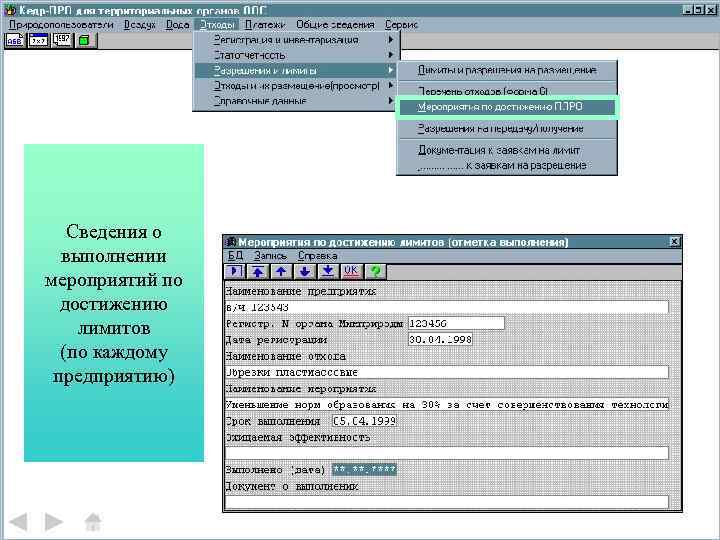The image size is (720, 540).
Task: Click the home slide icon
Action: coord(93,522)
